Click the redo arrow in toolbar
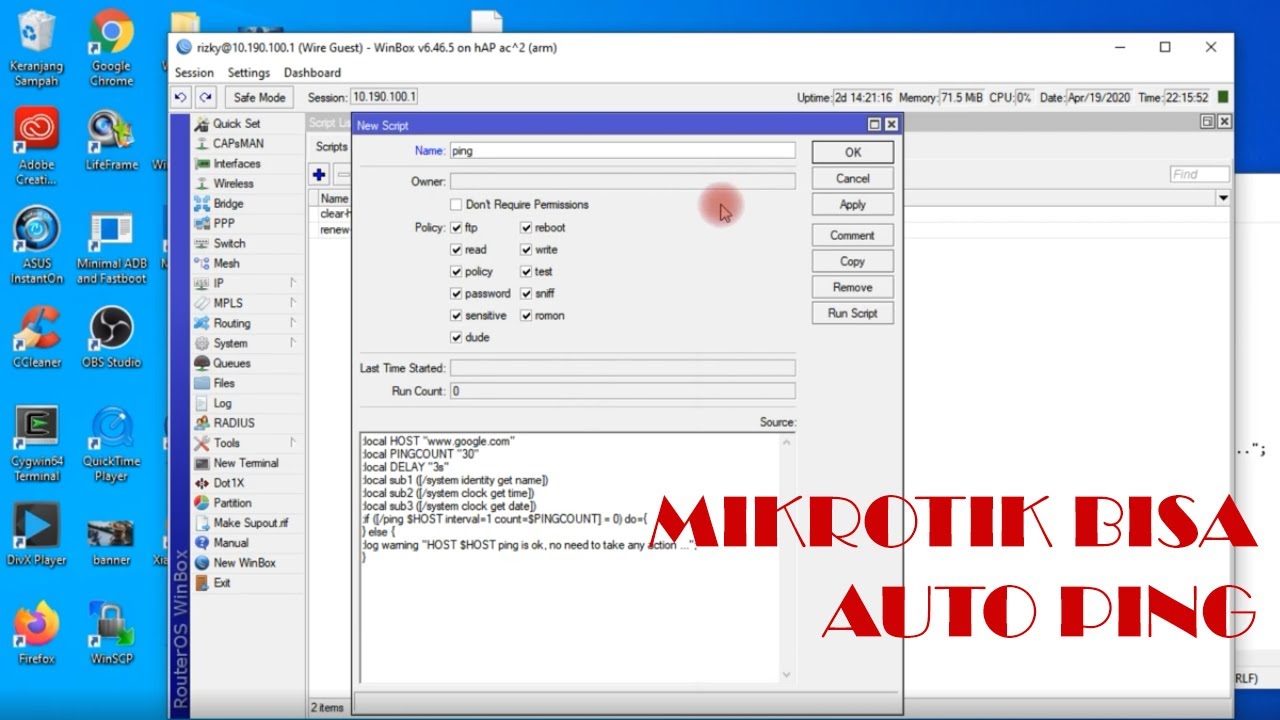1280x720 pixels. click(205, 97)
